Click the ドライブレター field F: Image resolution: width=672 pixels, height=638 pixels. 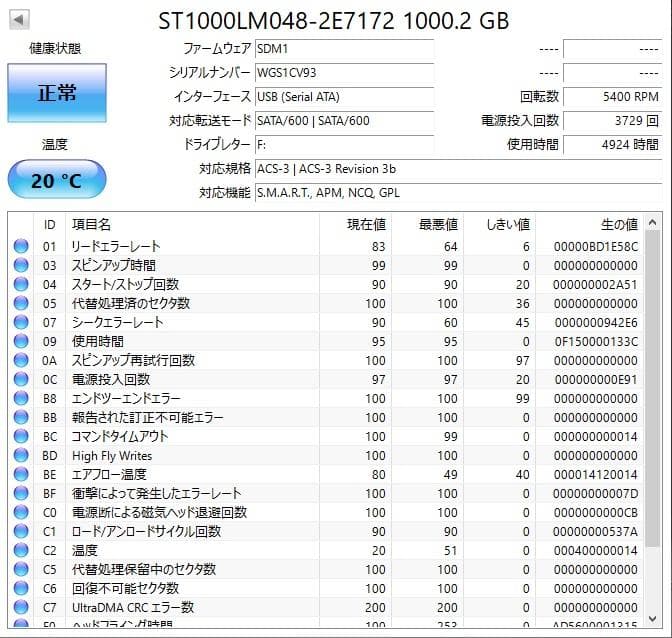pyautogui.click(x=345, y=145)
